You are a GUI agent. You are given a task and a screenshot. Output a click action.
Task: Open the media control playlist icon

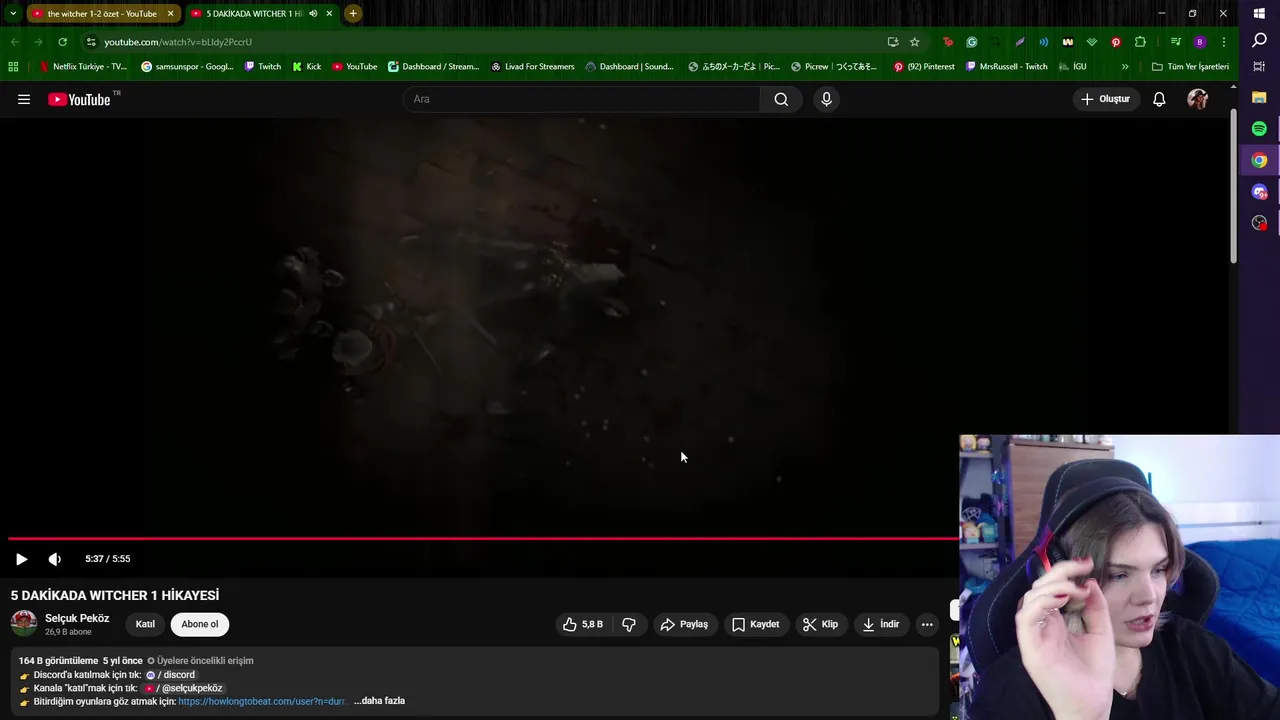1176,42
